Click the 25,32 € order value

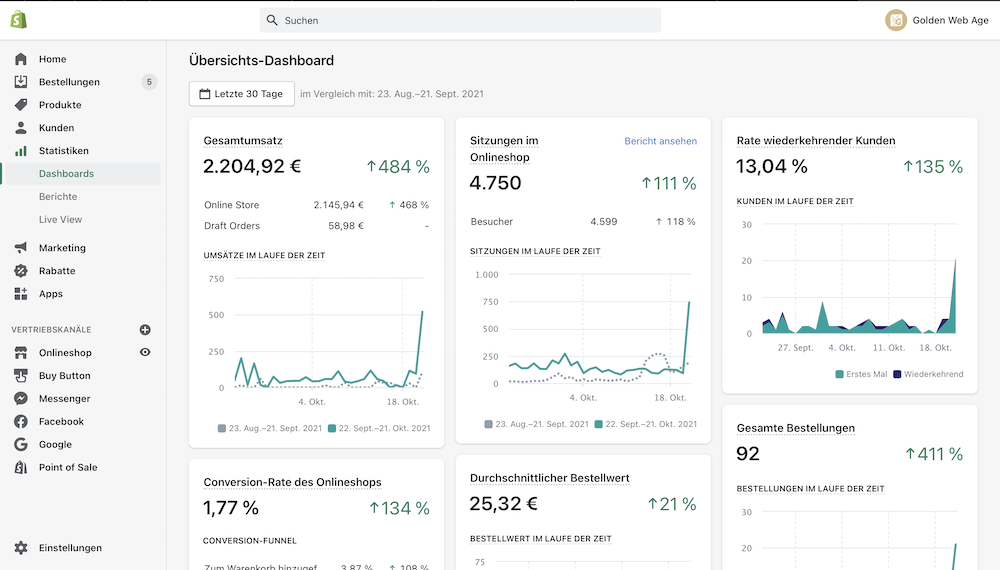[x=504, y=504]
